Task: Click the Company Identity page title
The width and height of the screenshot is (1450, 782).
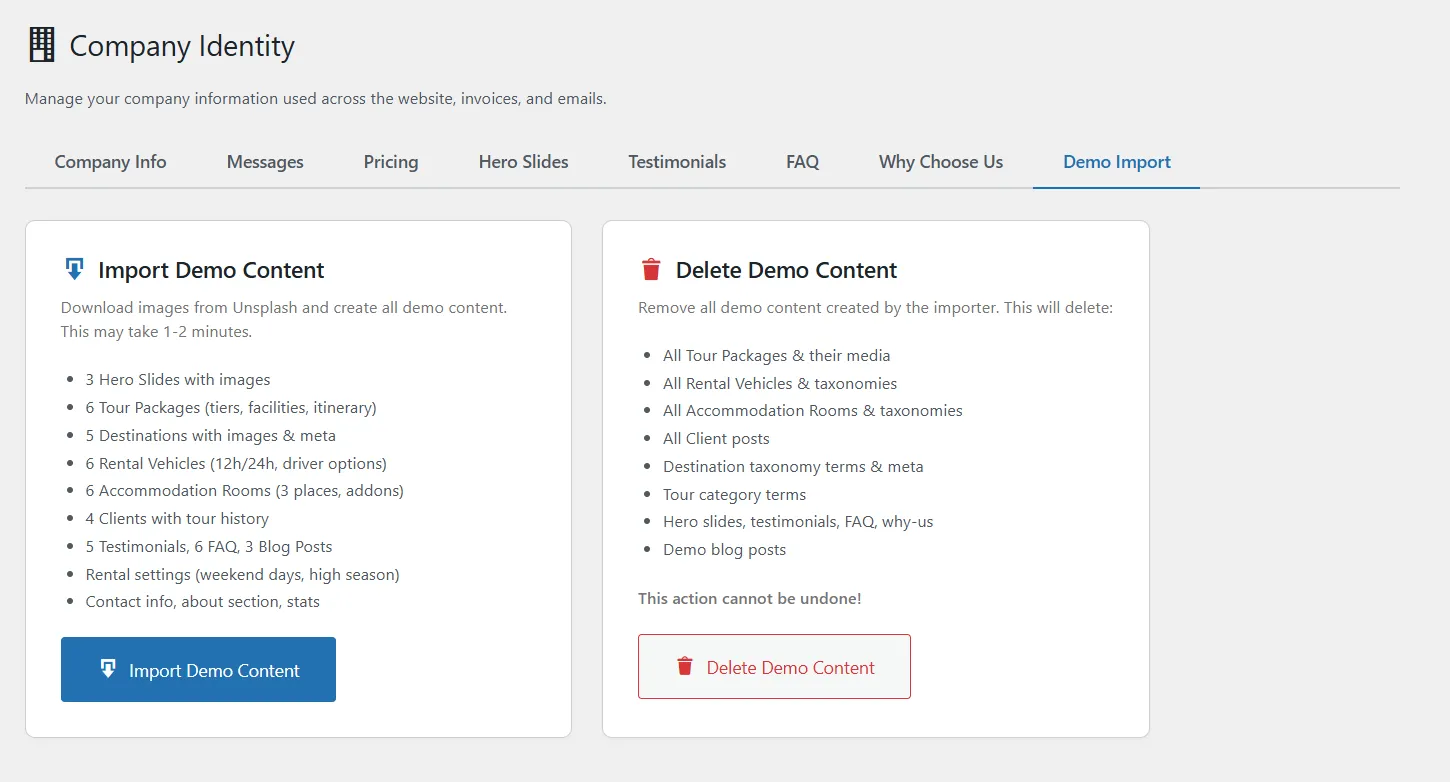Action: (x=182, y=46)
